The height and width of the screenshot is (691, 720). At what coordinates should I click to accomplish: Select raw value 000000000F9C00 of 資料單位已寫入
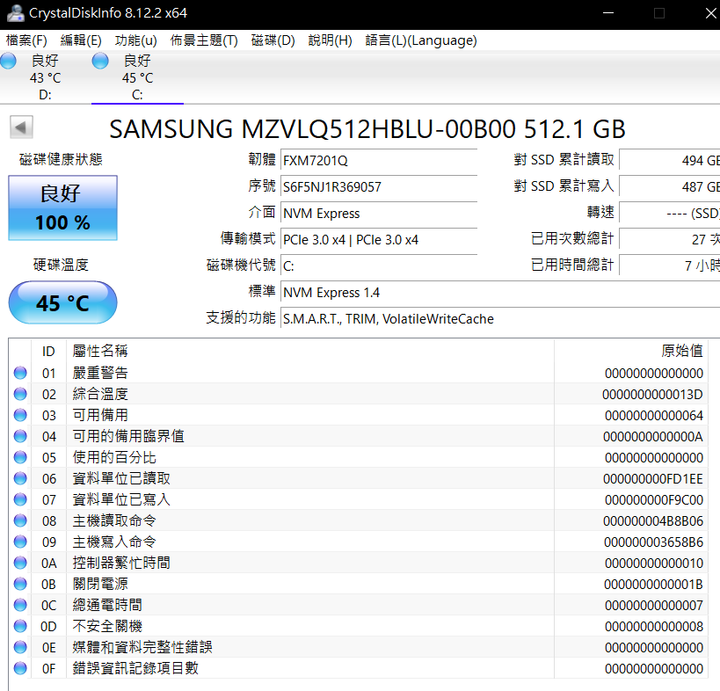click(654, 500)
